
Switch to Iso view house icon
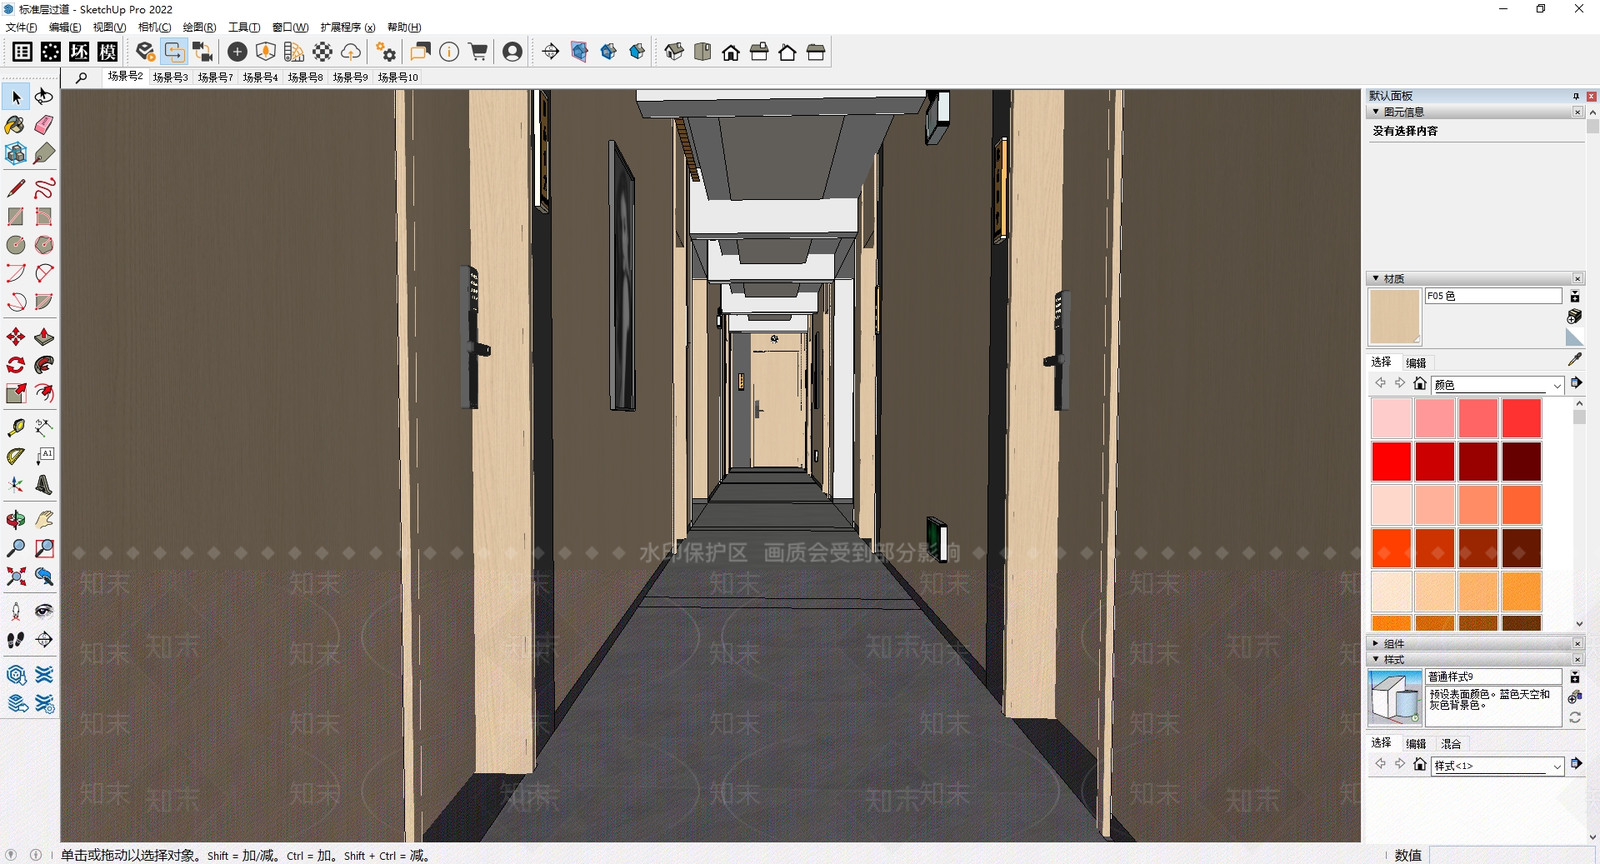click(x=675, y=52)
